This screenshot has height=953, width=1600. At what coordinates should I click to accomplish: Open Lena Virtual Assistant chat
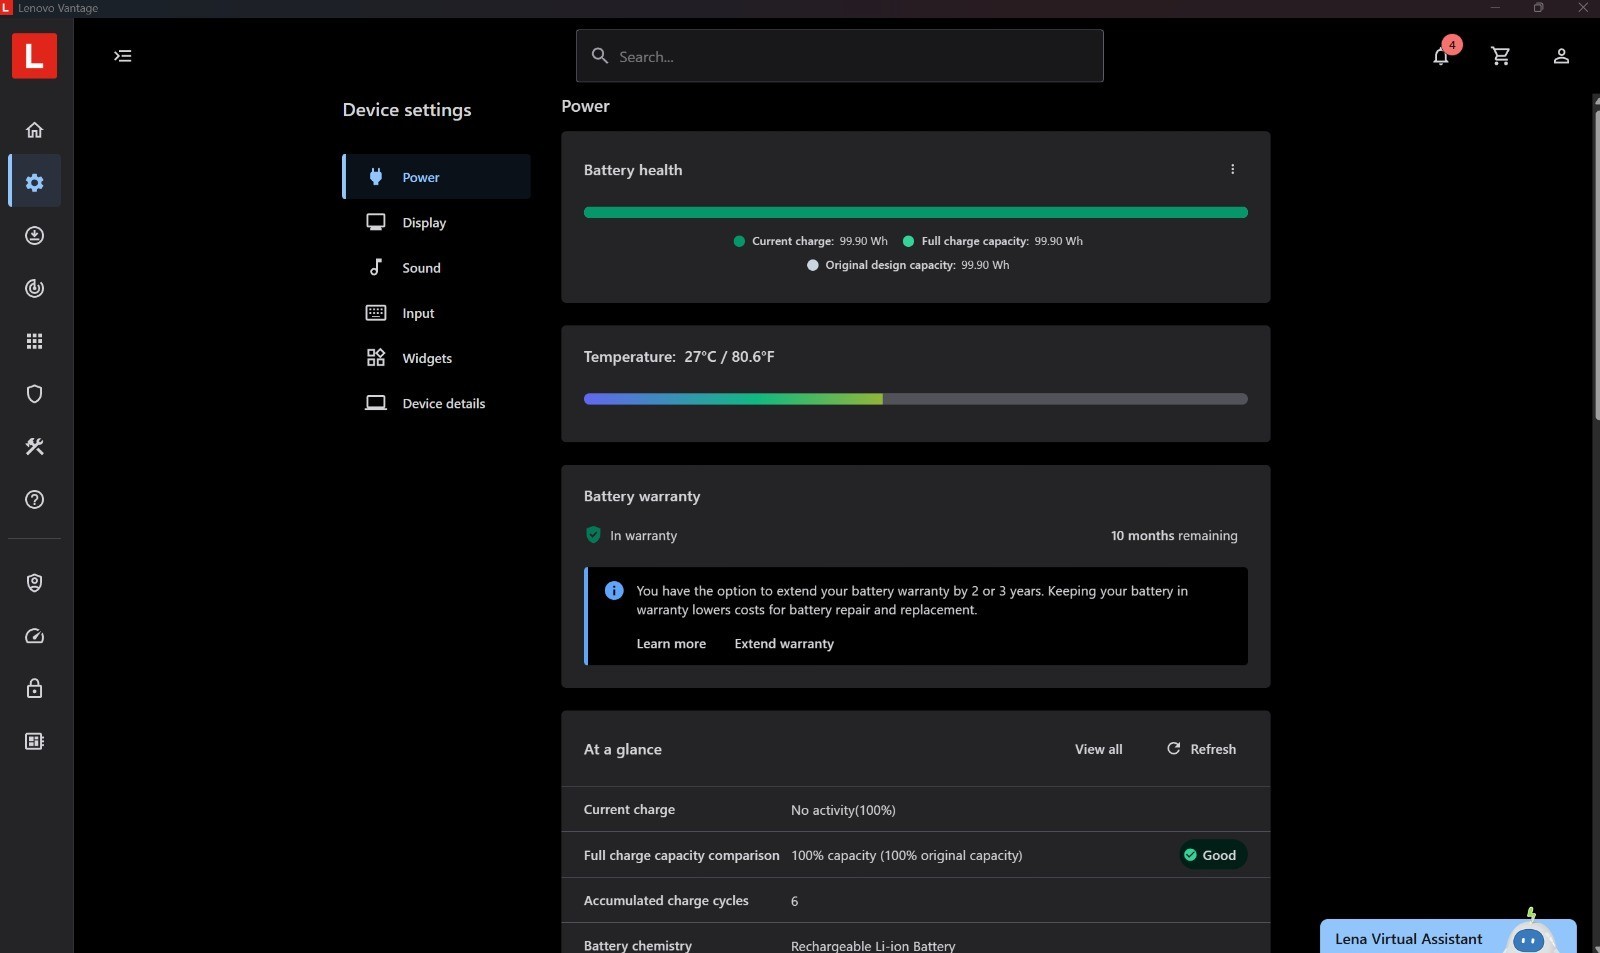[1448, 937]
